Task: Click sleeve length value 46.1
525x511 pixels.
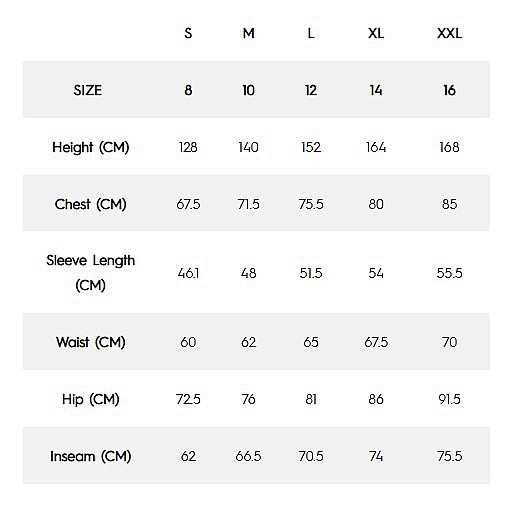Action: pos(188,273)
